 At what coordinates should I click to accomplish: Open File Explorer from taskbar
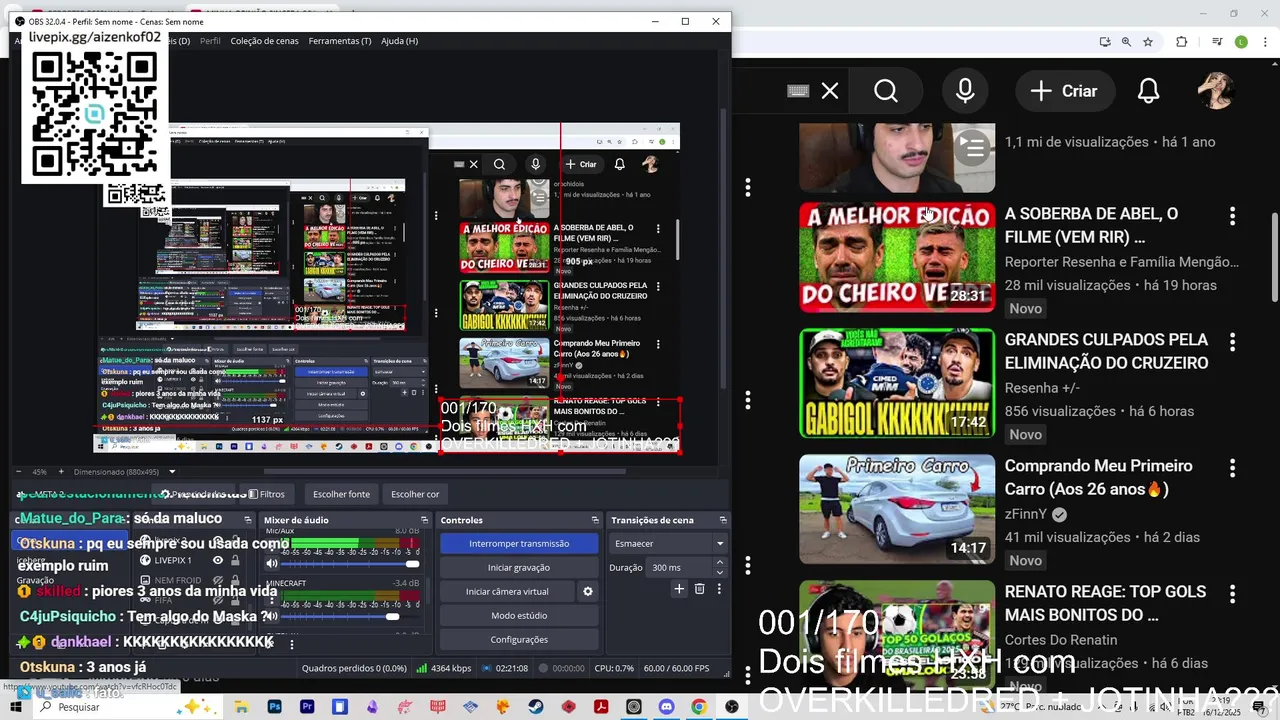(241, 707)
